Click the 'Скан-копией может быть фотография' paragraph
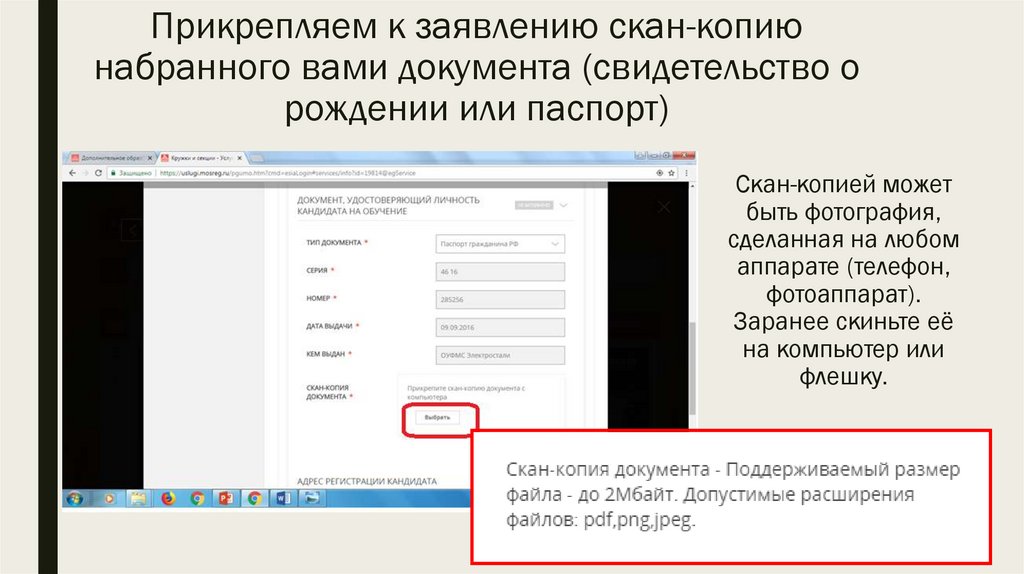 pos(843,281)
